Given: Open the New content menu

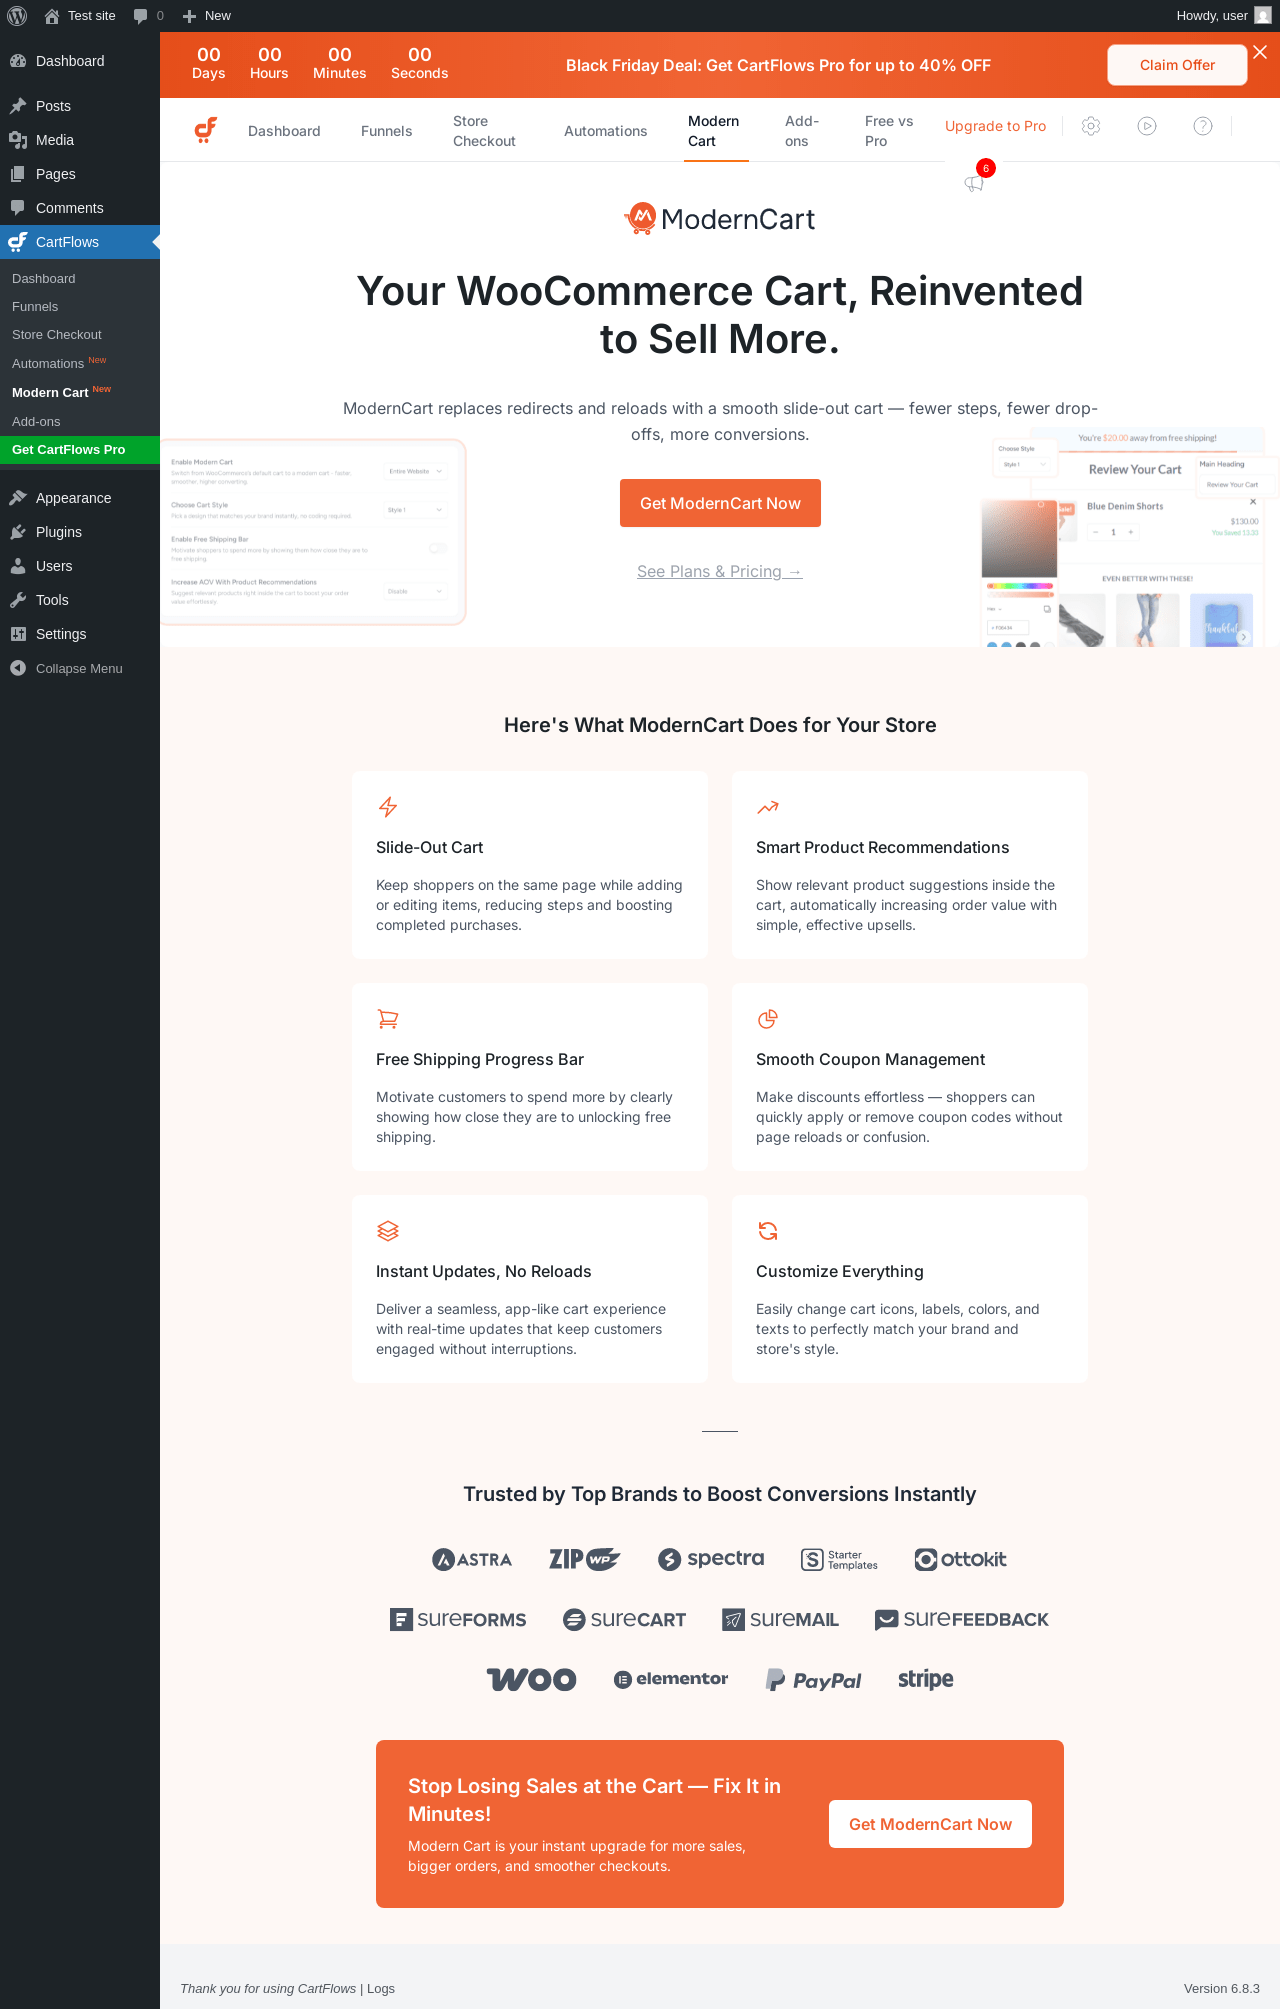Looking at the screenshot, I should [207, 16].
